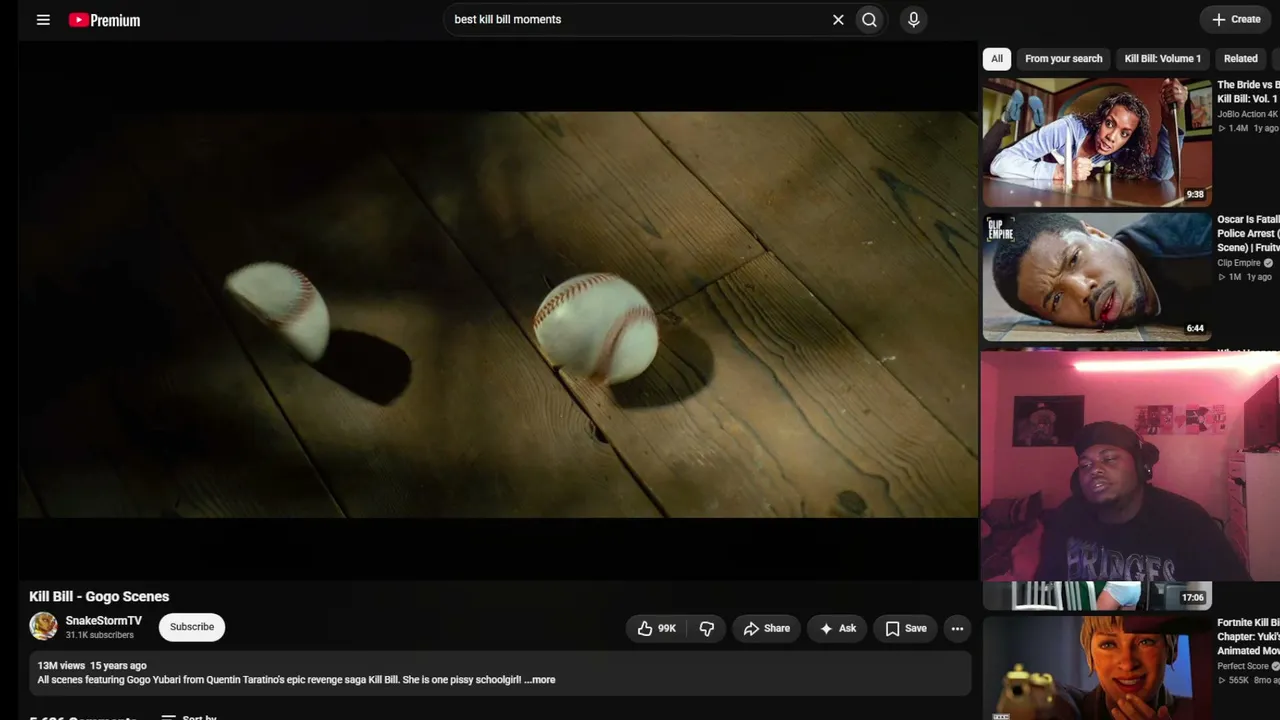
Task: Subscribe to SnakeStormTV
Action: [x=192, y=627]
